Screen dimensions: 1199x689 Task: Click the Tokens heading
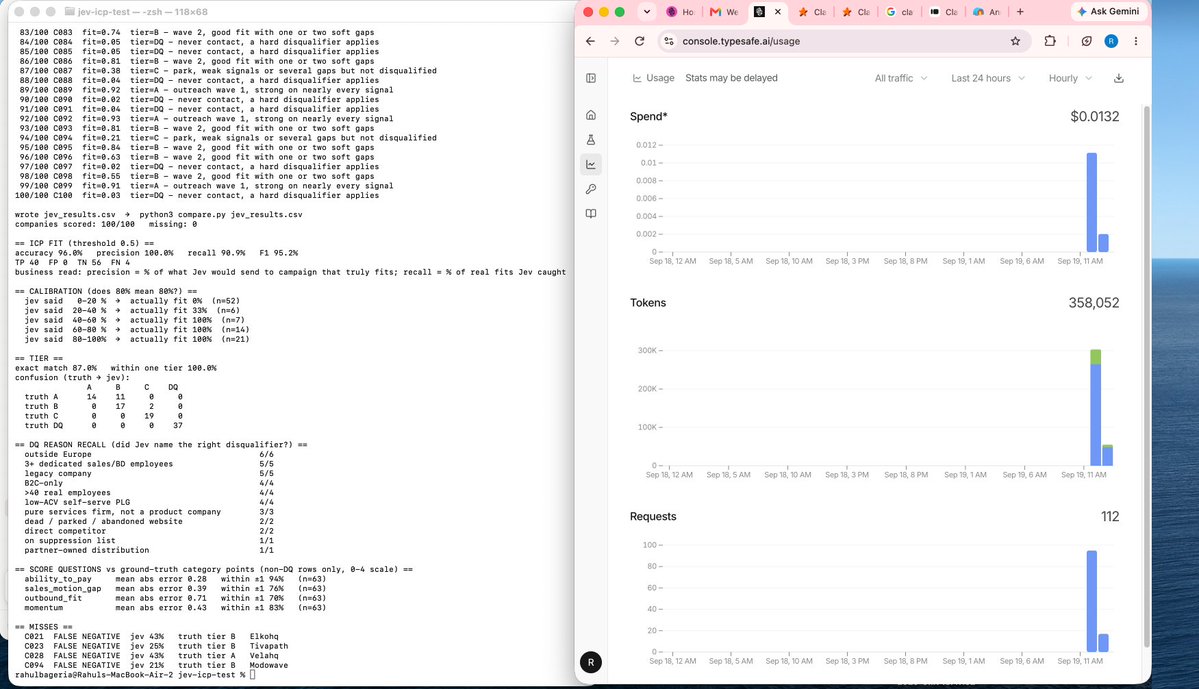point(648,303)
